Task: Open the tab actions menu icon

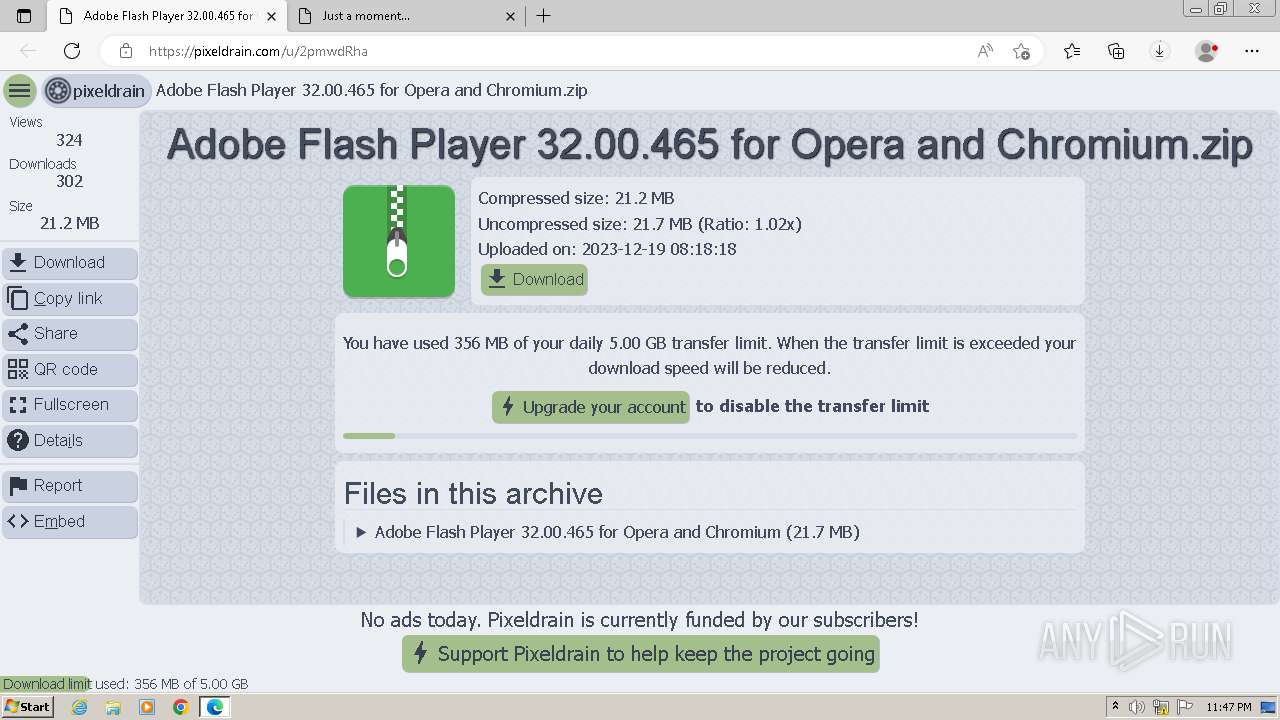Action: [x=24, y=16]
